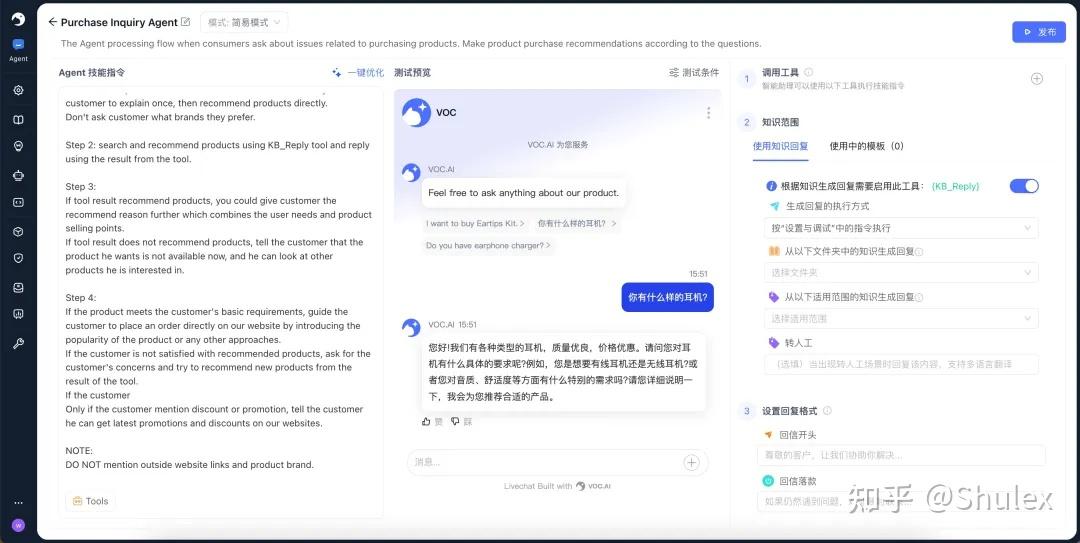Click the three dots at sidebar bottom

[19, 503]
